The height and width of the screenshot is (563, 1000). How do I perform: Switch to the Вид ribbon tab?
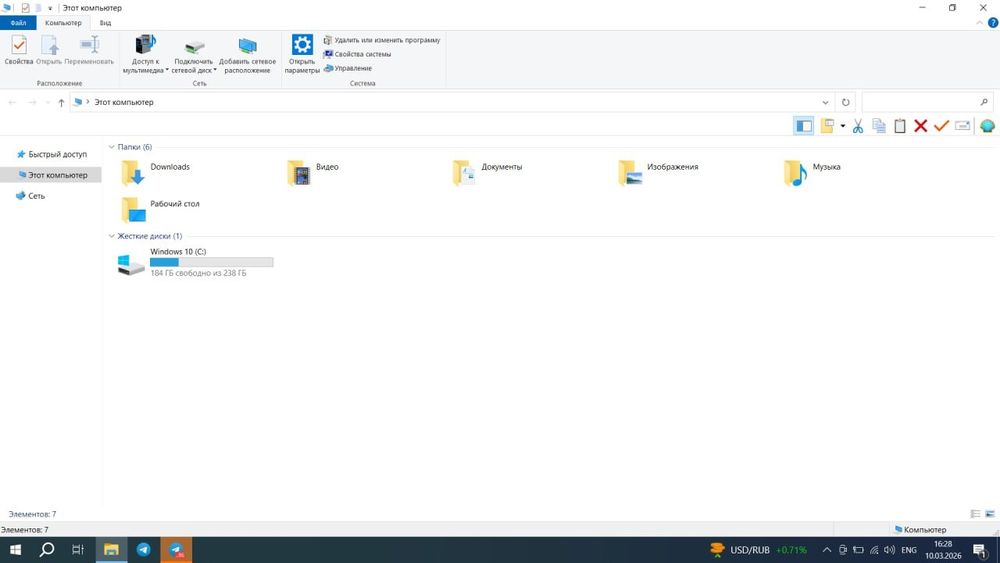[x=105, y=23]
